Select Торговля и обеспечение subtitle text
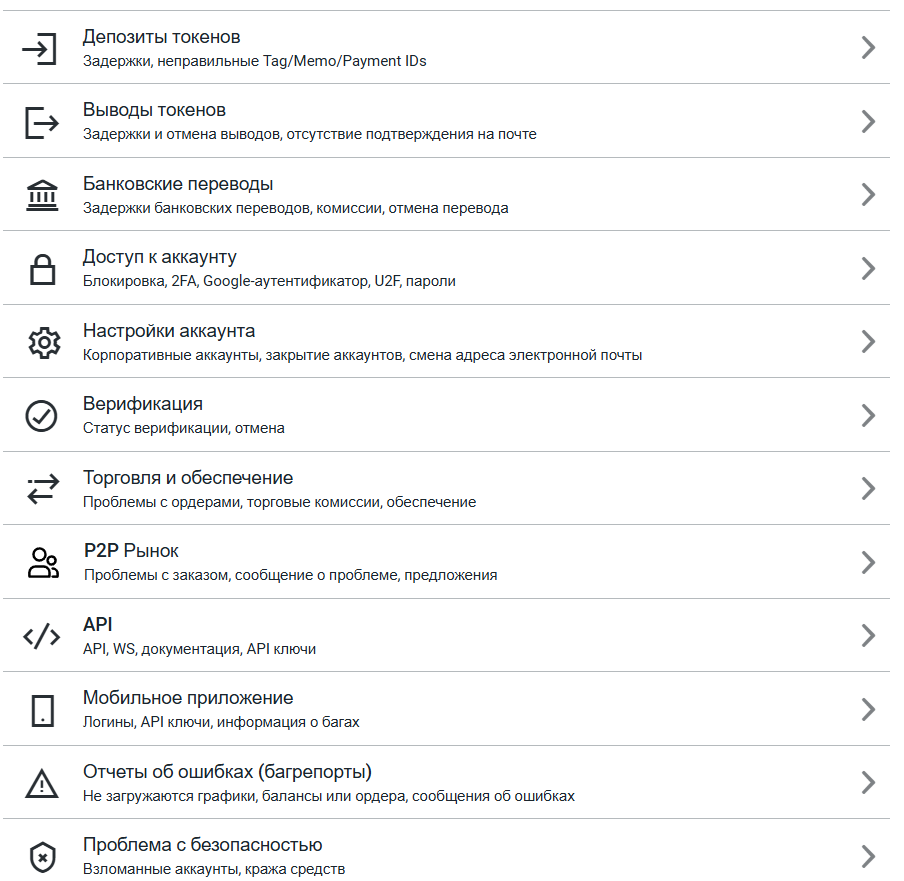This screenshot has height=881, width=904. click(279, 502)
